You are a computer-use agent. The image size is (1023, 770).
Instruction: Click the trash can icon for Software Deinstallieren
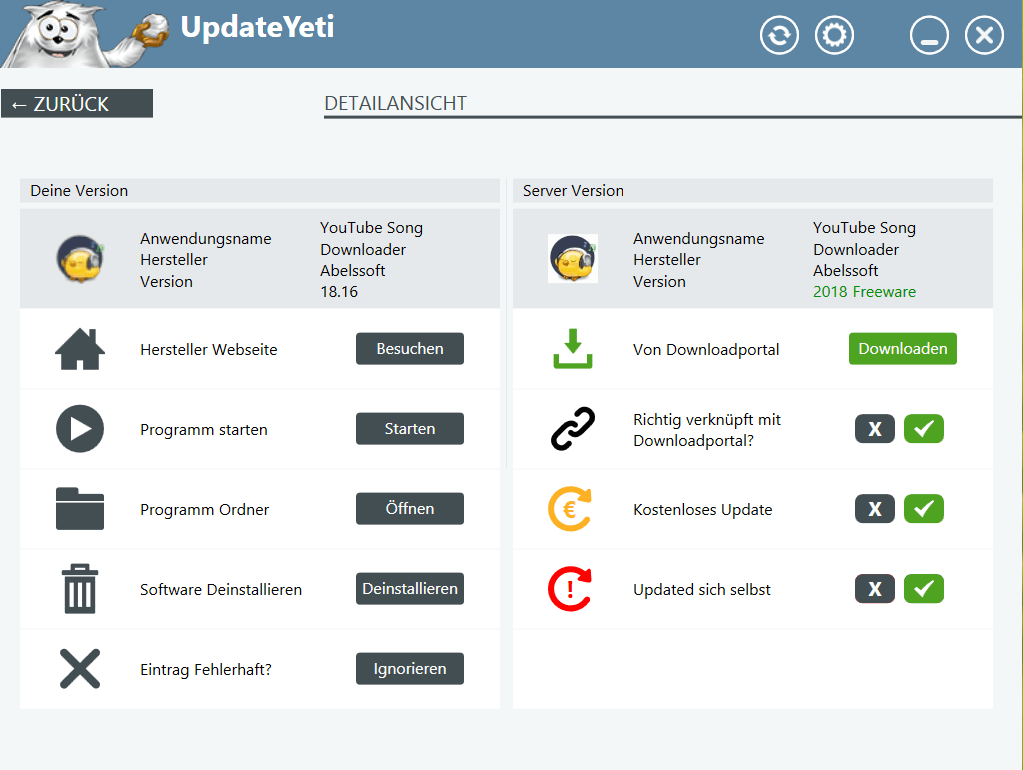pyautogui.click(x=80, y=589)
